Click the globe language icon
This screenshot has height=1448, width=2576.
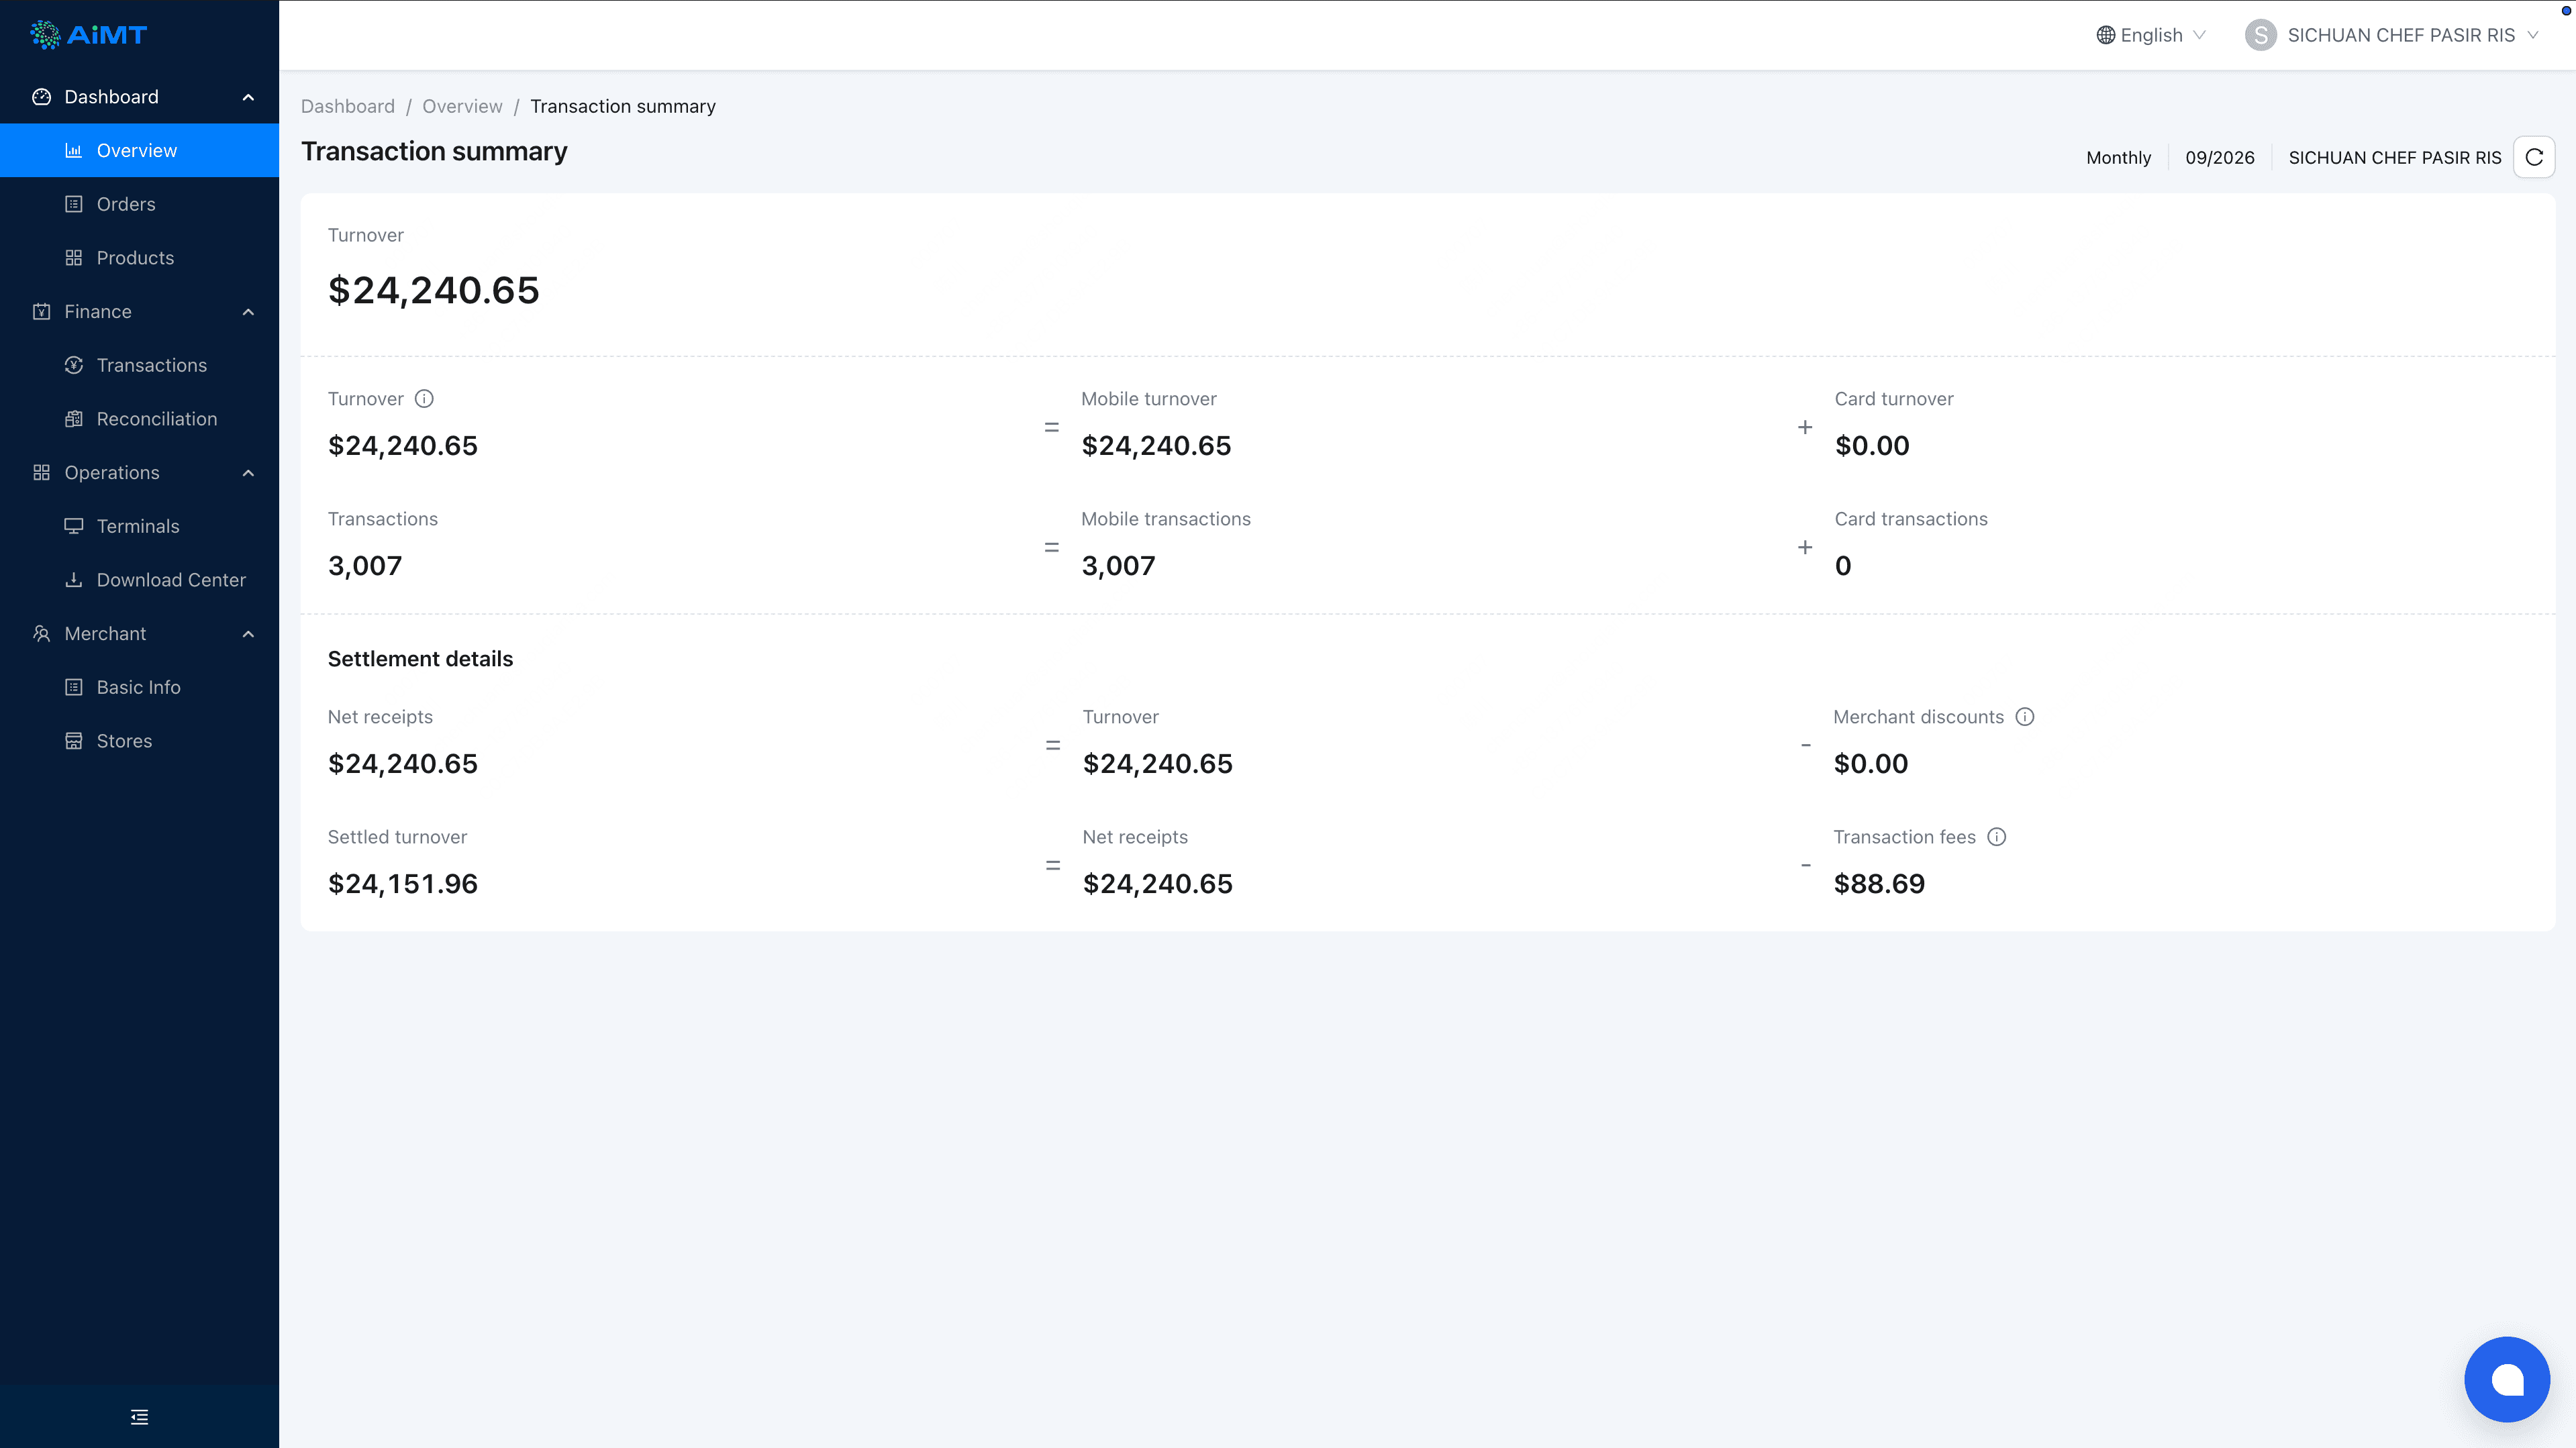(x=2105, y=35)
